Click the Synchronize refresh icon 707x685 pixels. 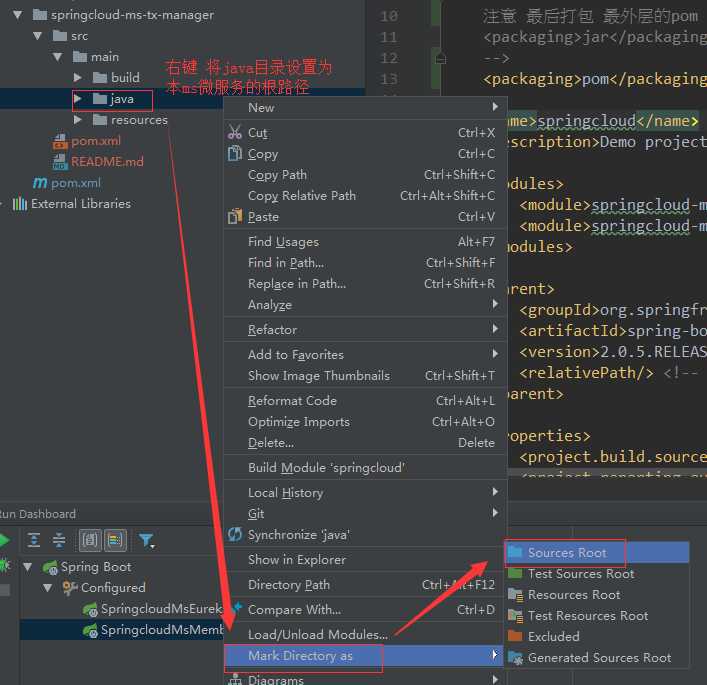[x=234, y=534]
